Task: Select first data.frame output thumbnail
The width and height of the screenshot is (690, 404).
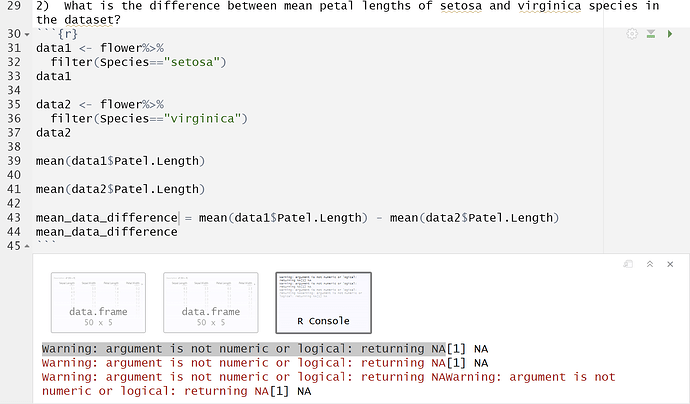Action: (98, 303)
